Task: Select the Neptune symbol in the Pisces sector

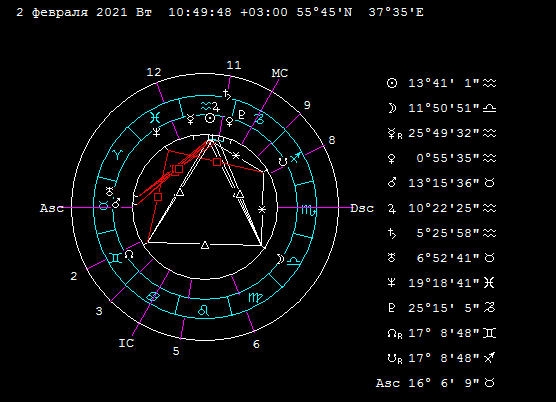Action: tap(156, 132)
